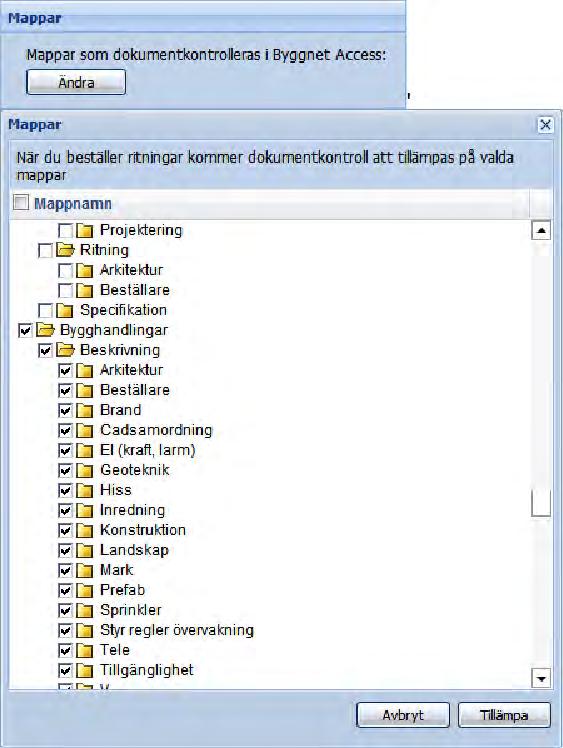Click the Sprinkler folder icon

coord(84,611)
